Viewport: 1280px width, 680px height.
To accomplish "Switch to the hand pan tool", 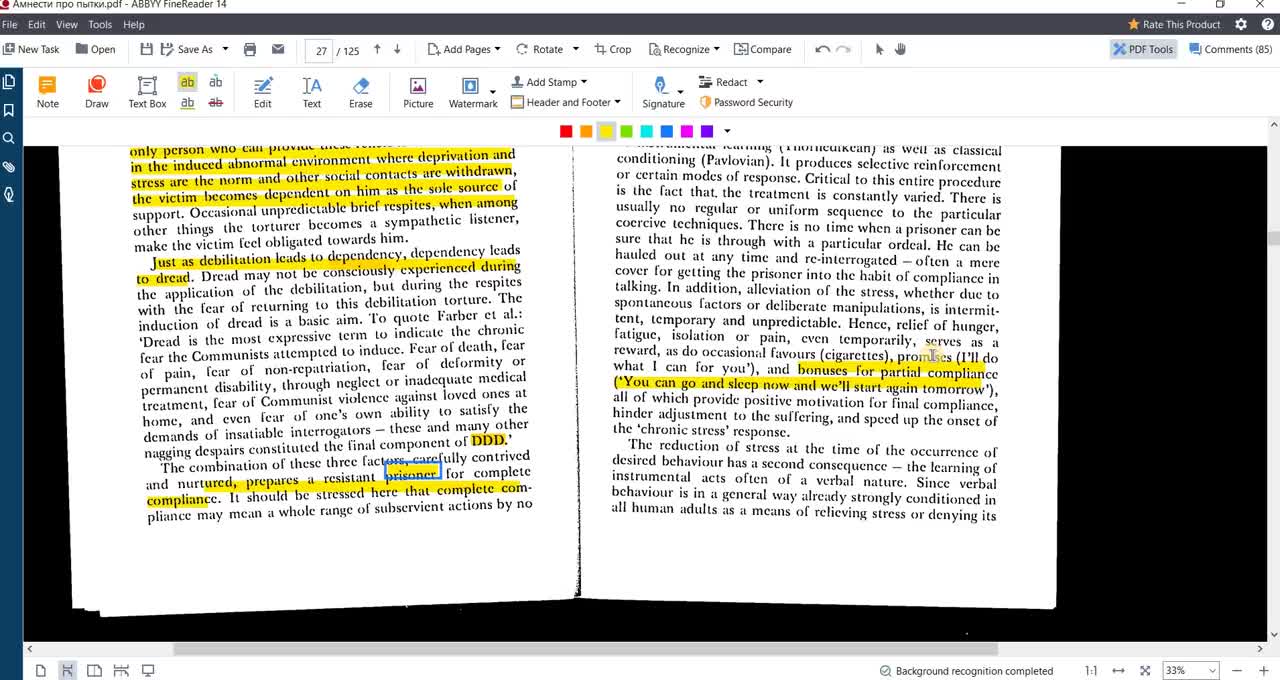I will (900, 49).
